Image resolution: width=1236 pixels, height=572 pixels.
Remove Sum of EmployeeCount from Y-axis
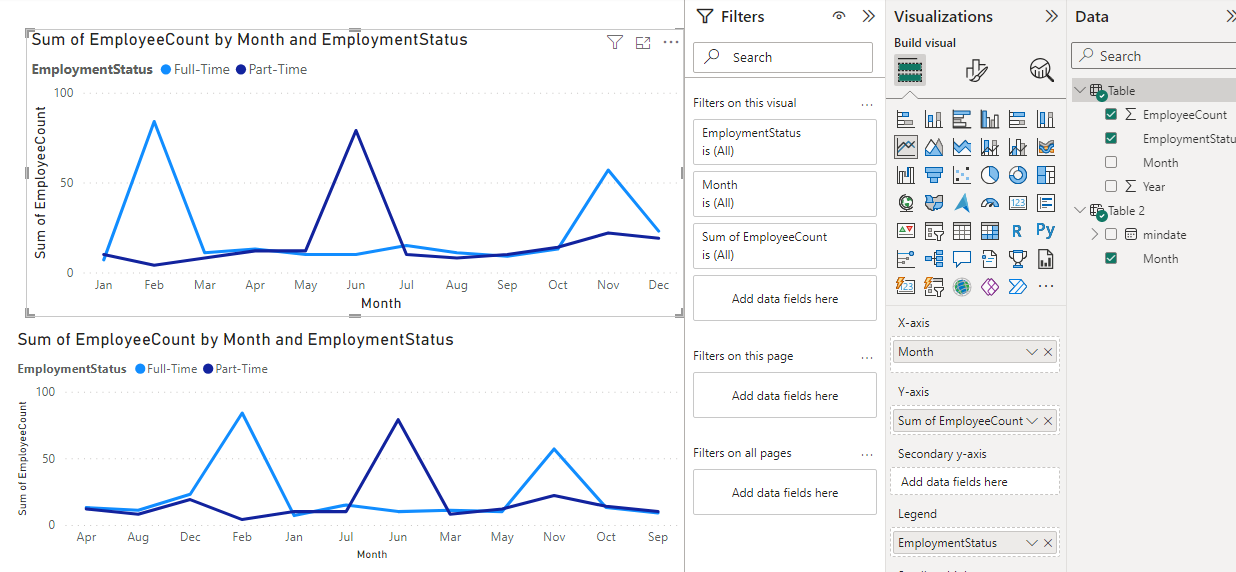[1048, 421]
